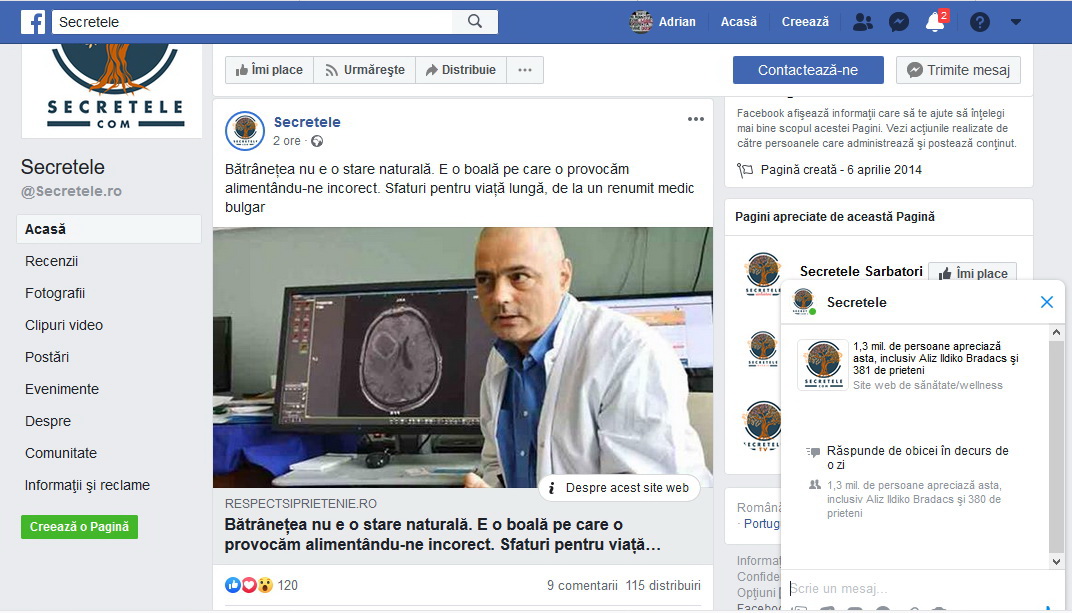Click the Facebook search input field
This screenshot has height=613, width=1072.
[x=252, y=22]
